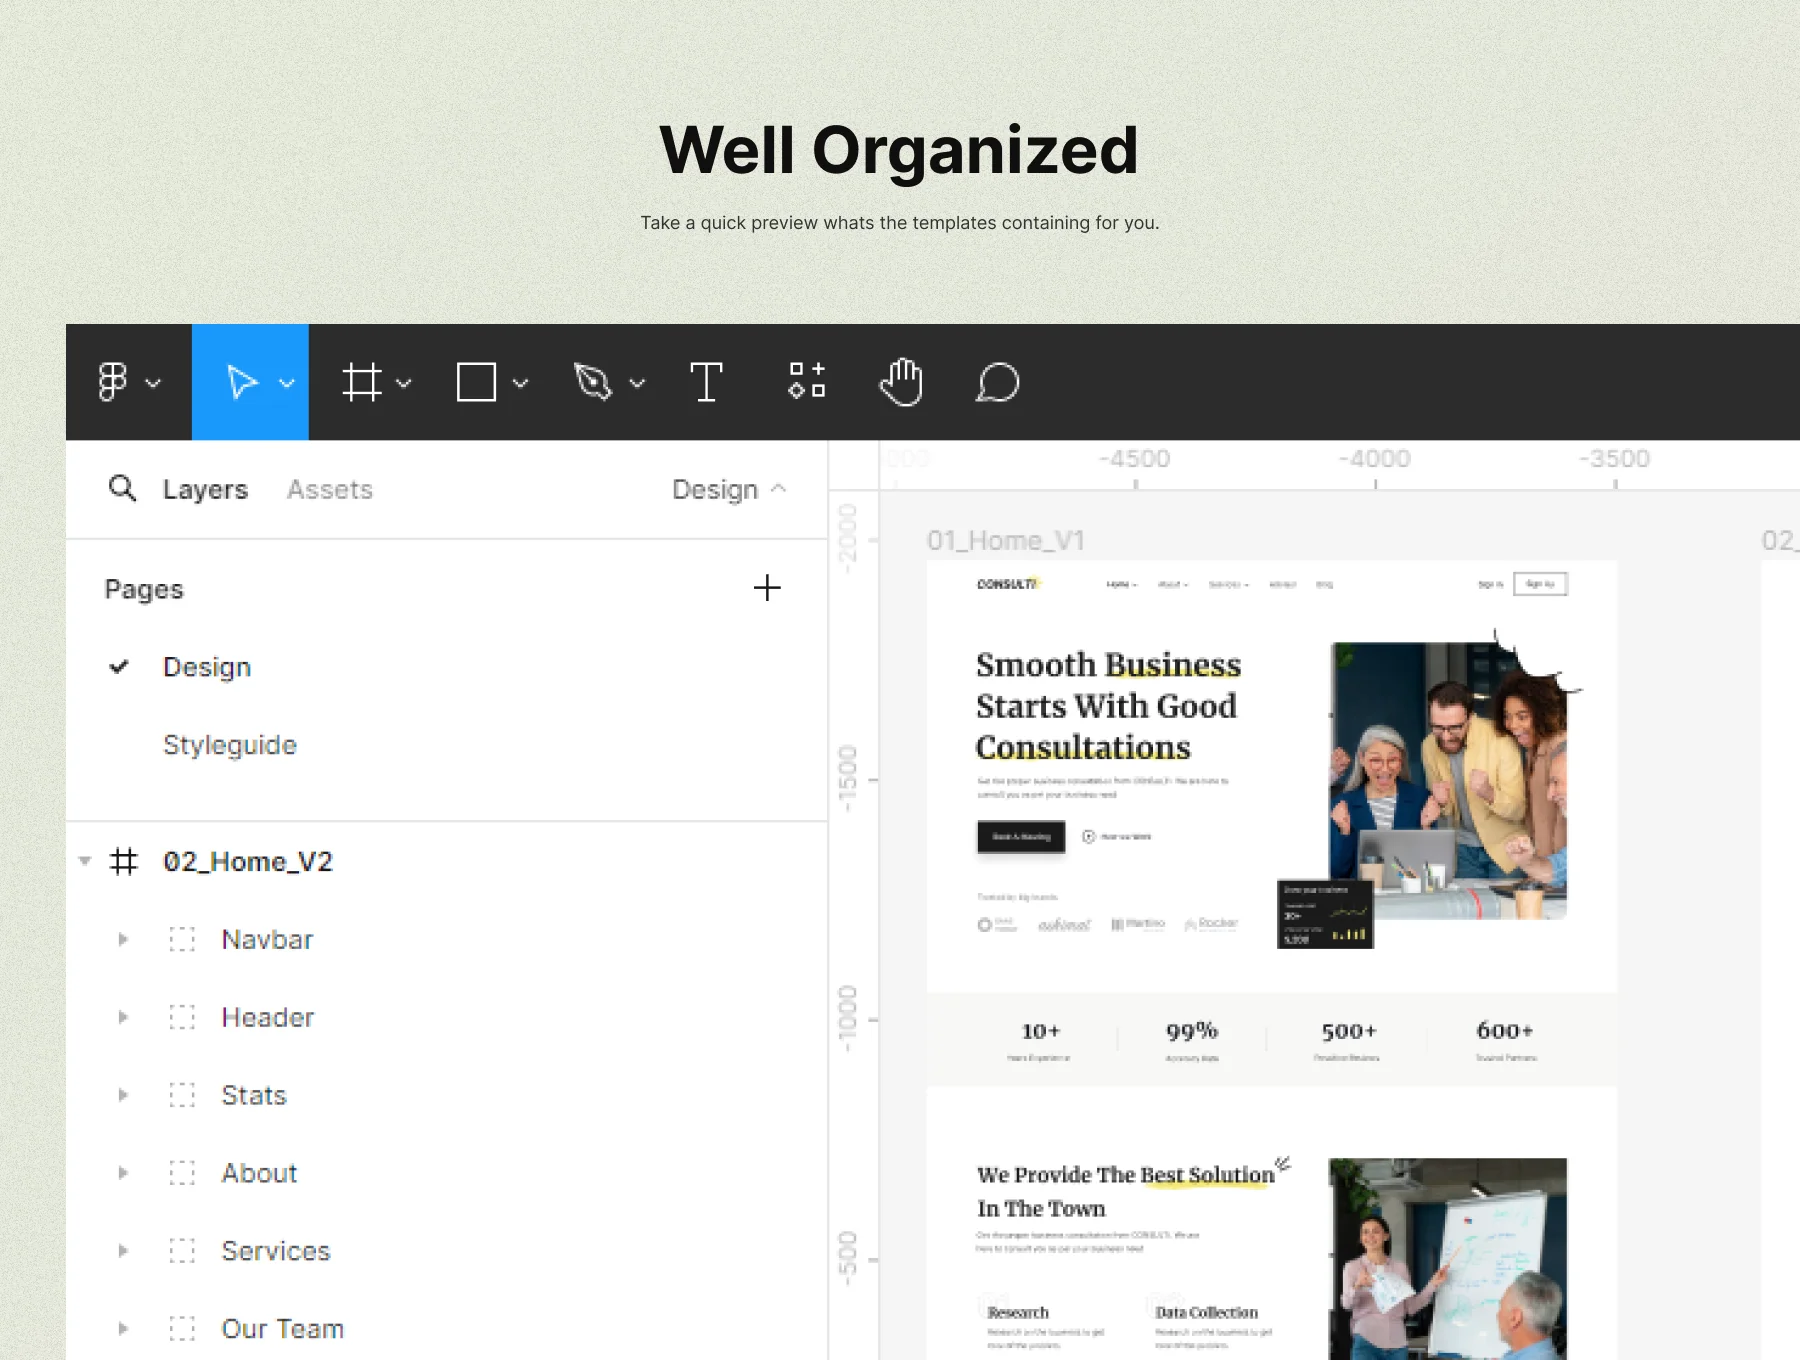Click 'Smooth Business' hero headline on canvas
The height and width of the screenshot is (1360, 1800).
1108,665
